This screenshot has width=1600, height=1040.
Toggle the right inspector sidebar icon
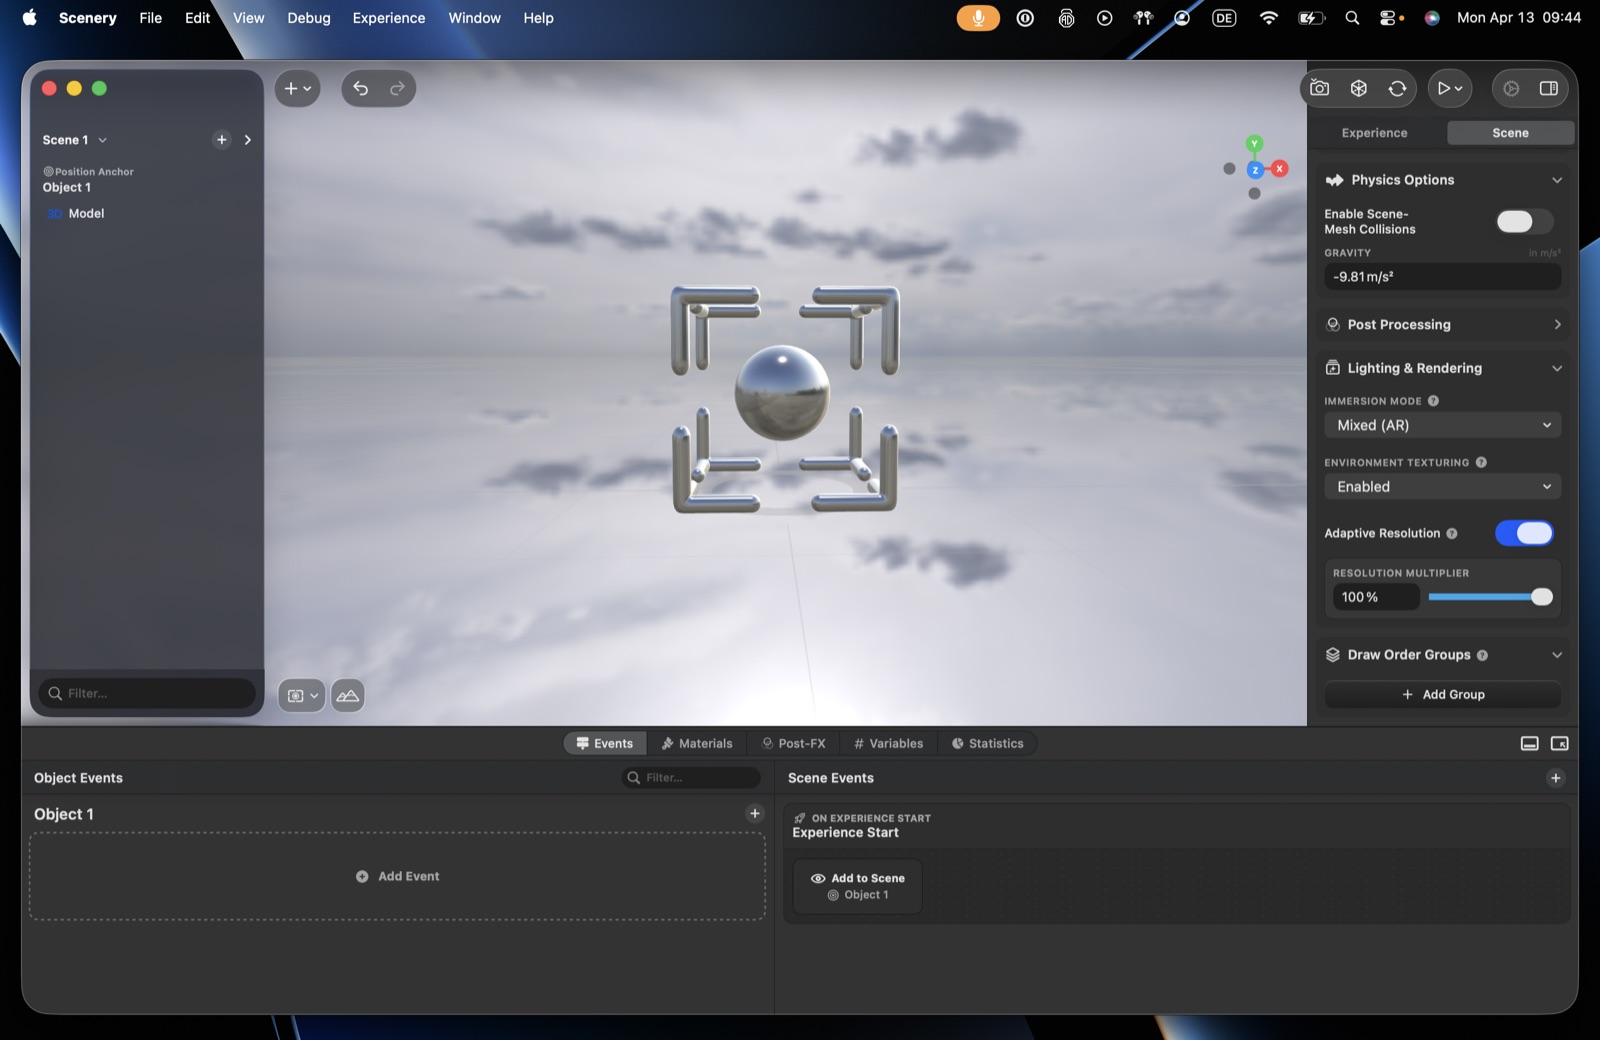click(x=1548, y=88)
